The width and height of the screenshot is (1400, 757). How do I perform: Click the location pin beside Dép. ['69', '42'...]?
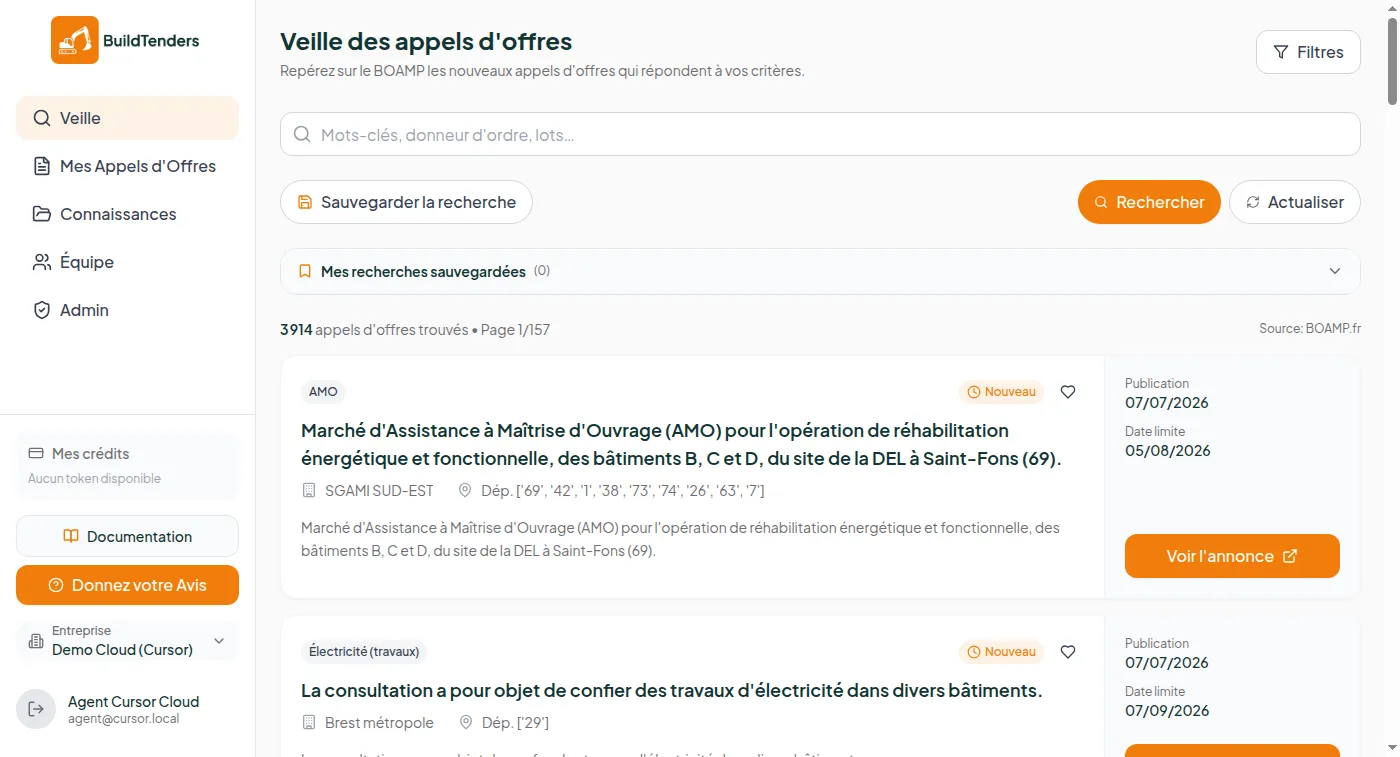point(465,490)
